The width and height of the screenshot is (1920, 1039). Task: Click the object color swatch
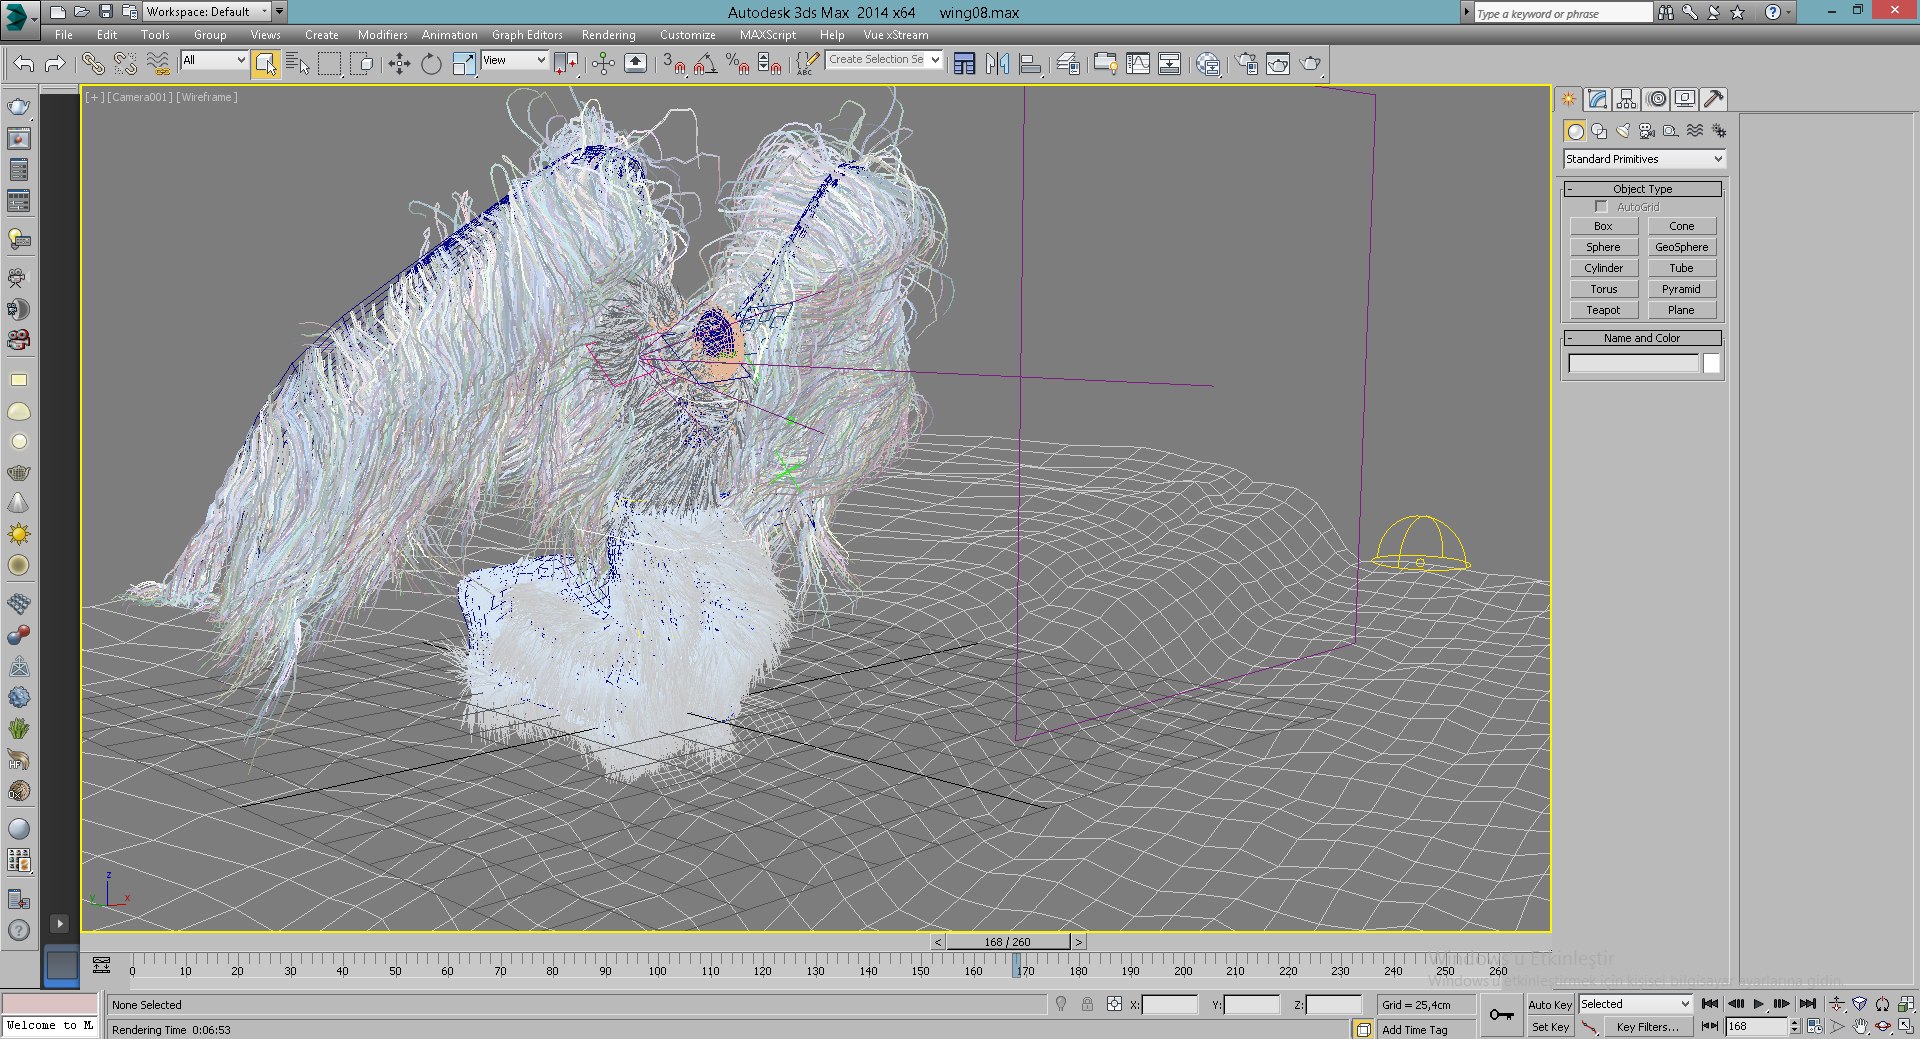[1712, 364]
